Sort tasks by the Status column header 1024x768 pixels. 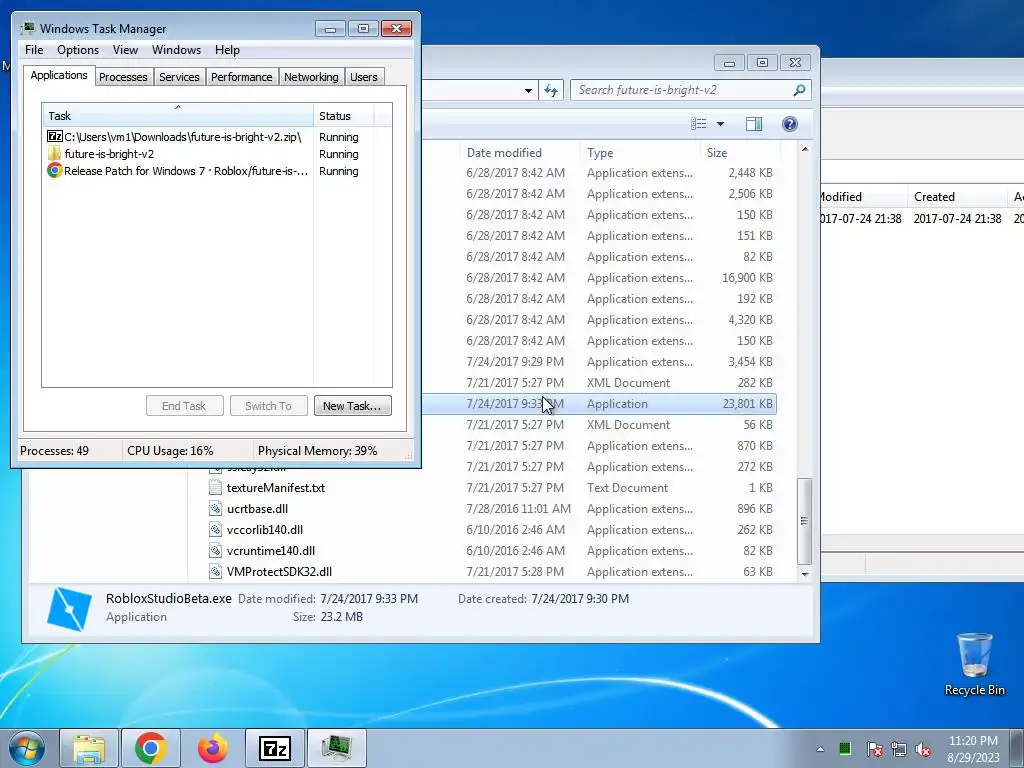tap(344, 116)
